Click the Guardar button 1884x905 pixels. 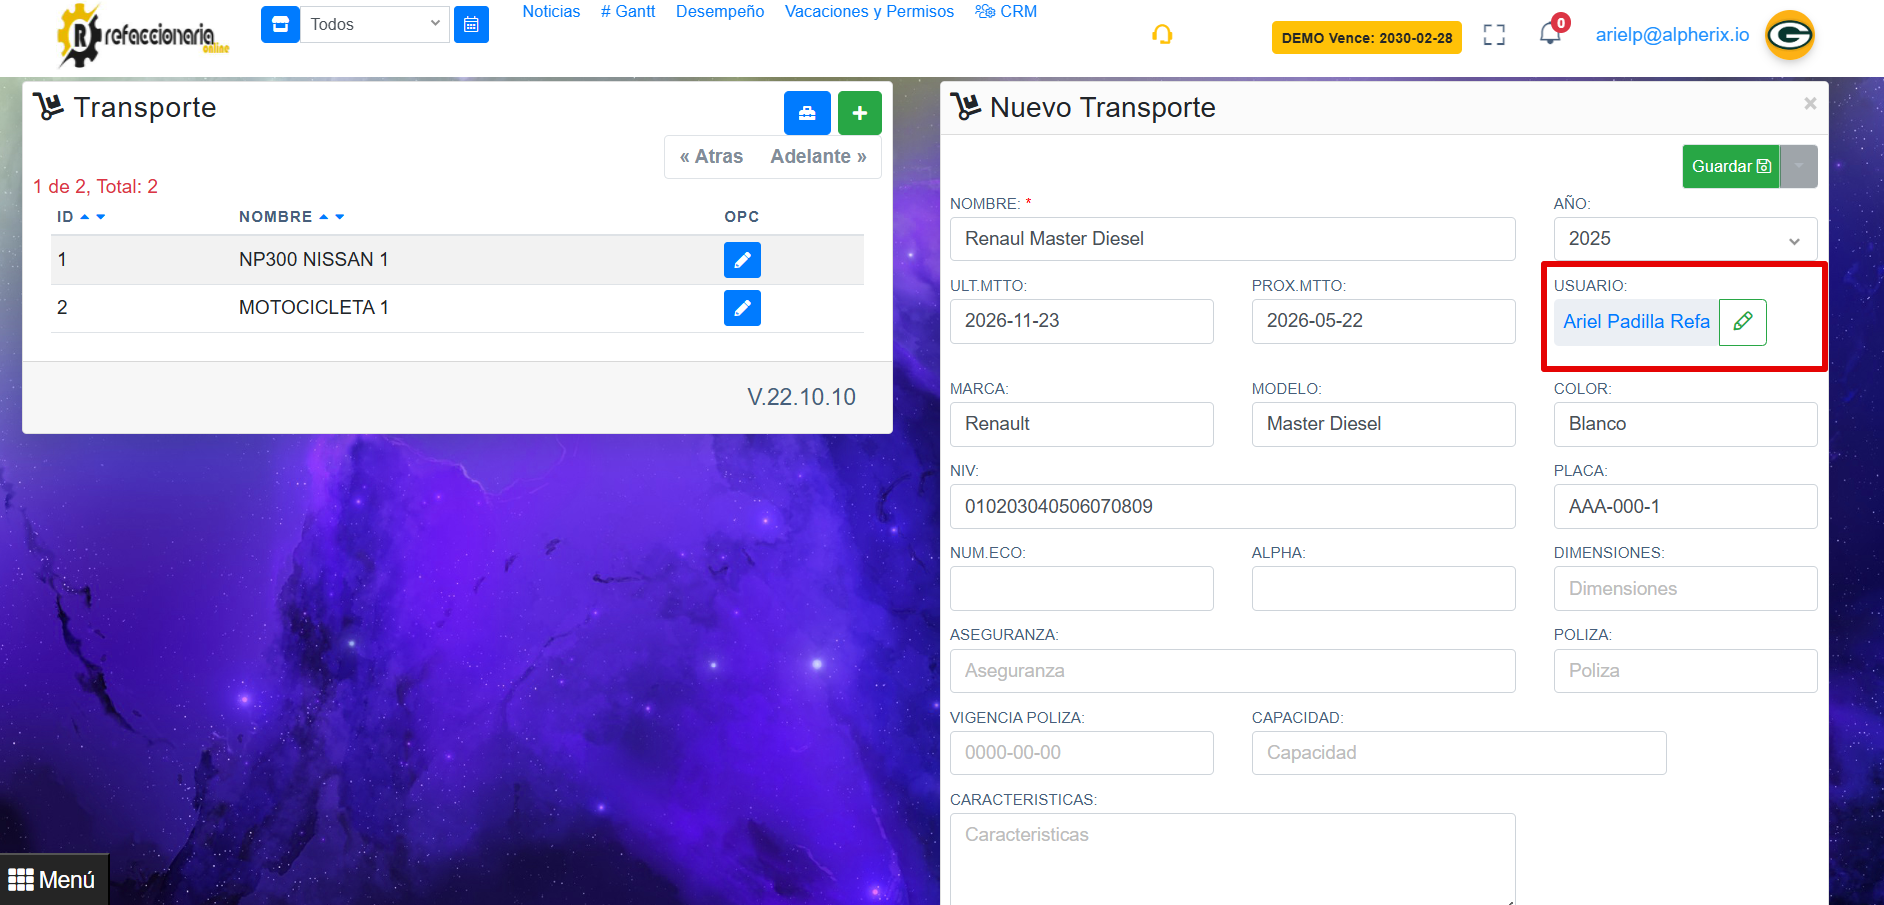pos(1730,166)
